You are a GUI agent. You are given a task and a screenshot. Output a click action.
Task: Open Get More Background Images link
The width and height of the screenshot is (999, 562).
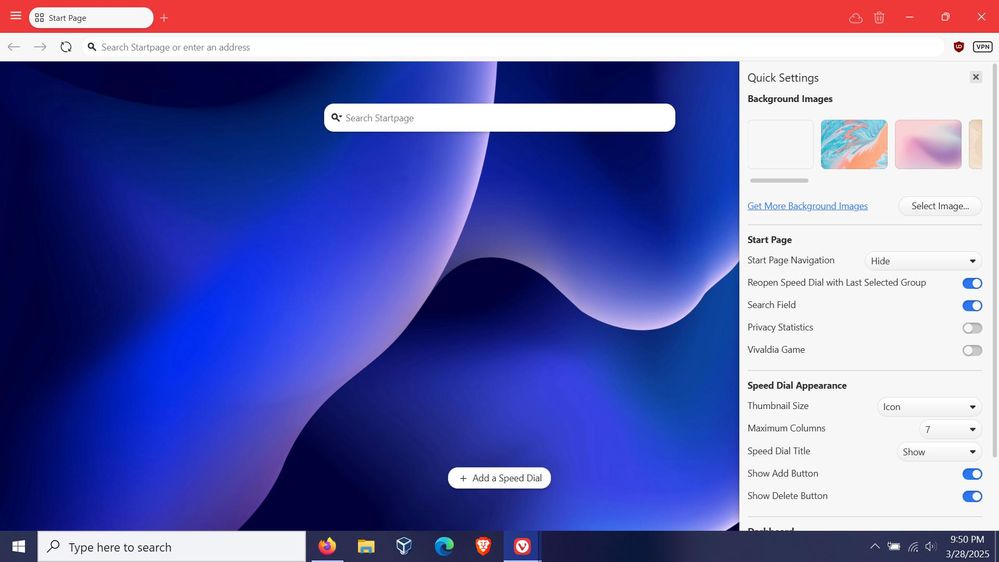coord(807,206)
